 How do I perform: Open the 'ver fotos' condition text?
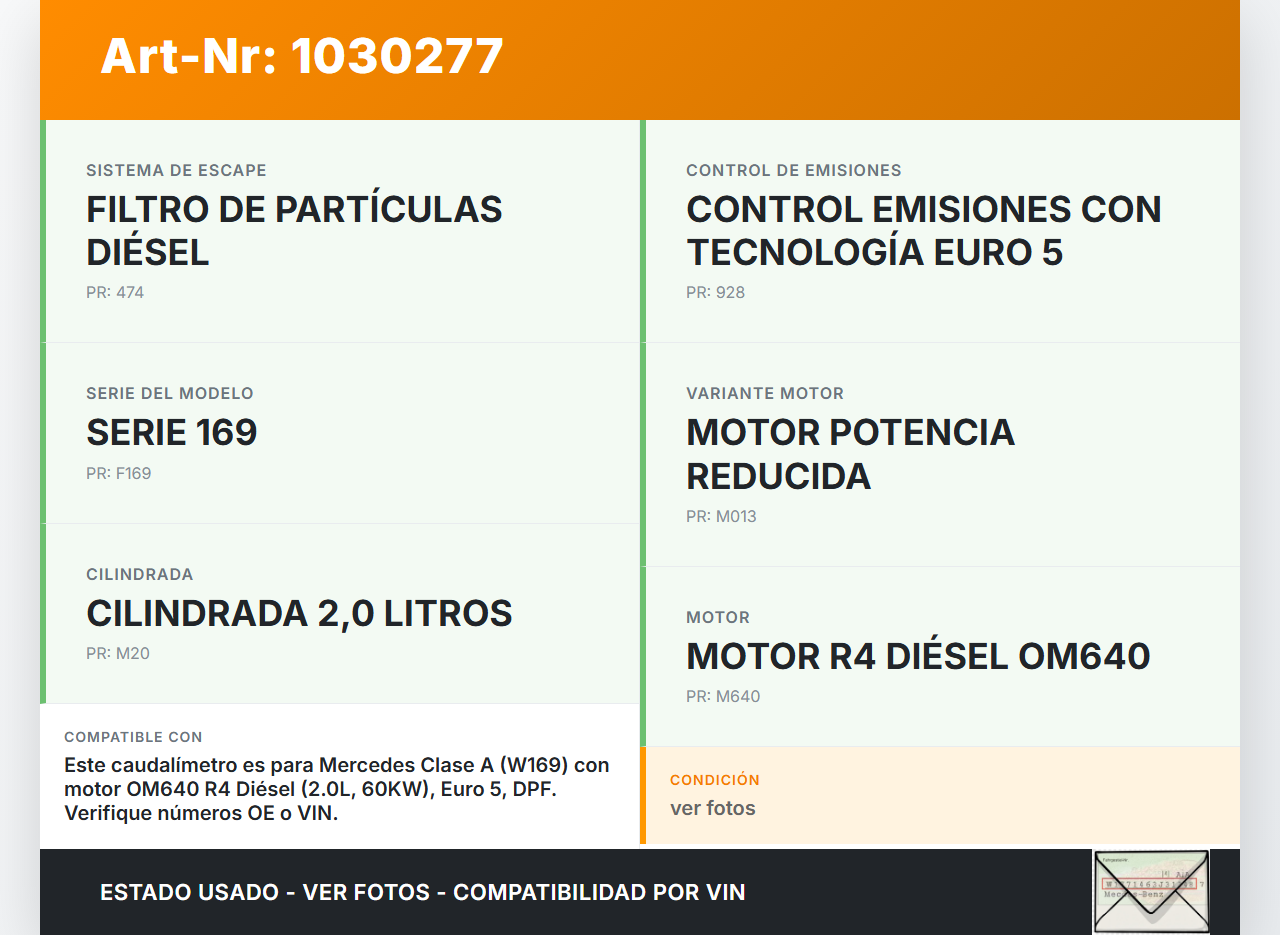tap(713, 808)
